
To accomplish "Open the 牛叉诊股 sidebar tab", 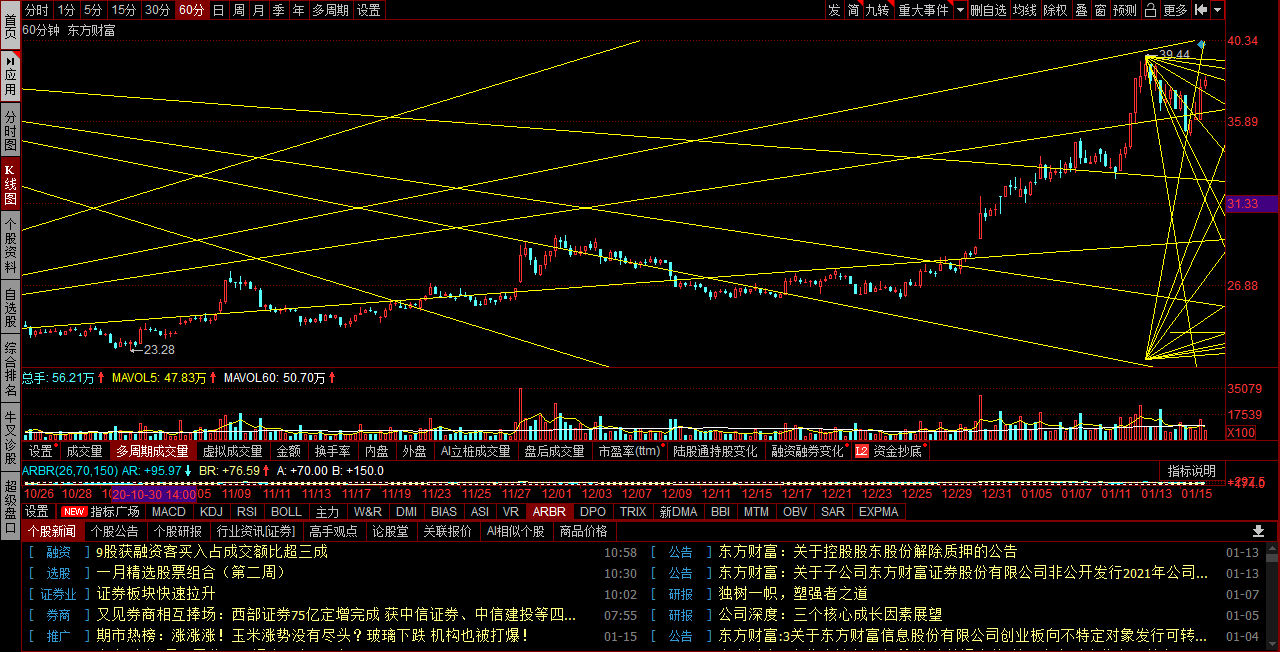I will click(x=10, y=435).
